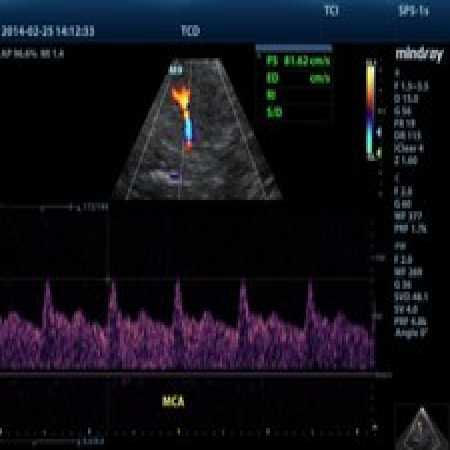This screenshot has height=450, width=450.
Task: Select the TCD exam mode label
Action: point(190,31)
